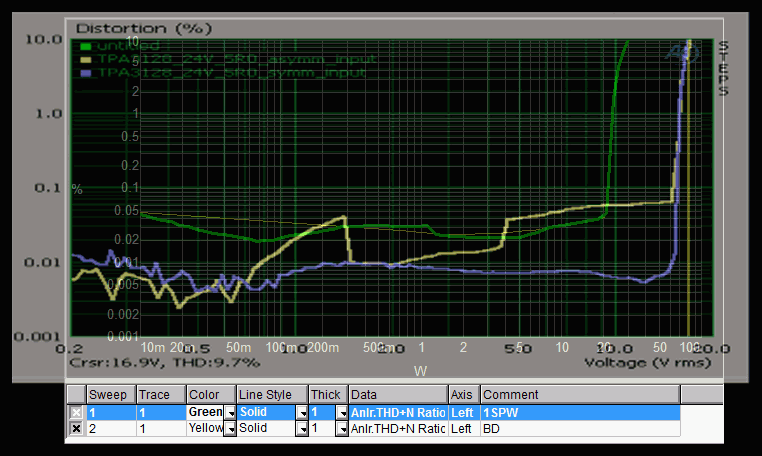762x456 pixels.
Task: Select the Axis column header
Action: 463,395
